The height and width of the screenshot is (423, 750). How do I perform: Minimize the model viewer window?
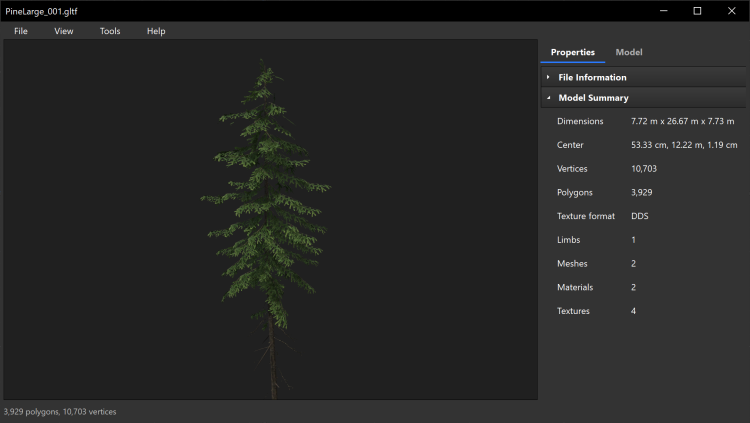pyautogui.click(x=662, y=10)
